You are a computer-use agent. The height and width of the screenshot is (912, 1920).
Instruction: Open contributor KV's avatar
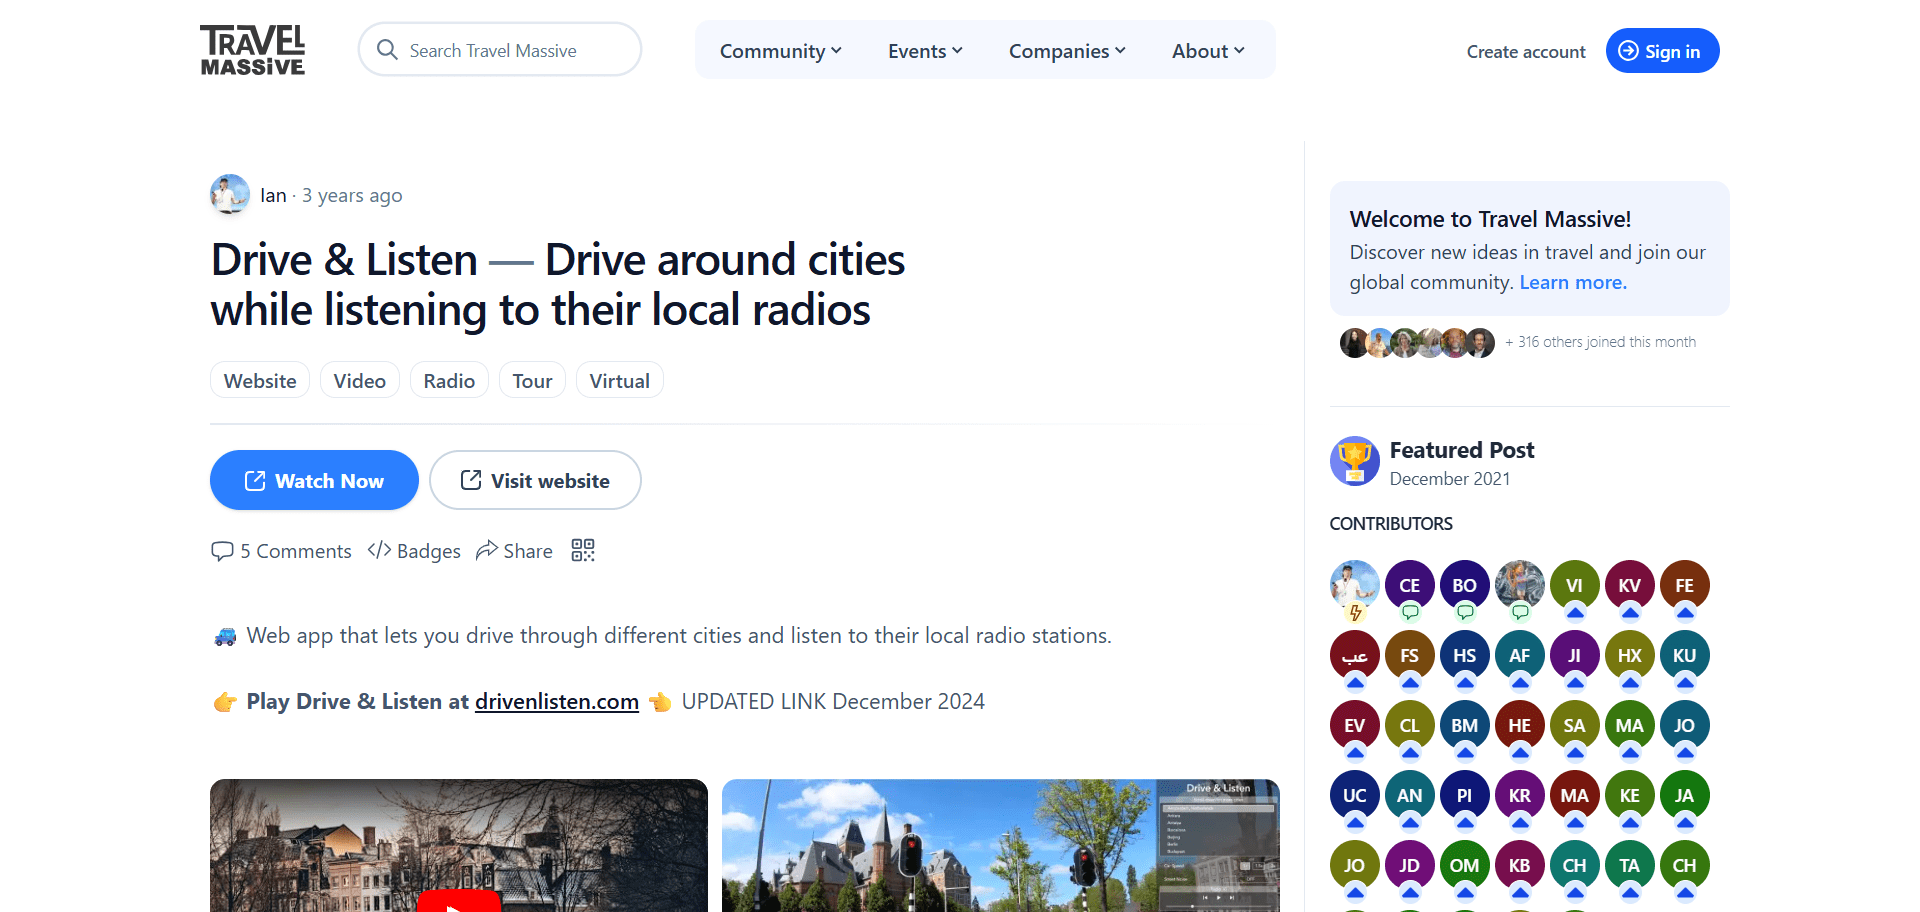coord(1629,585)
